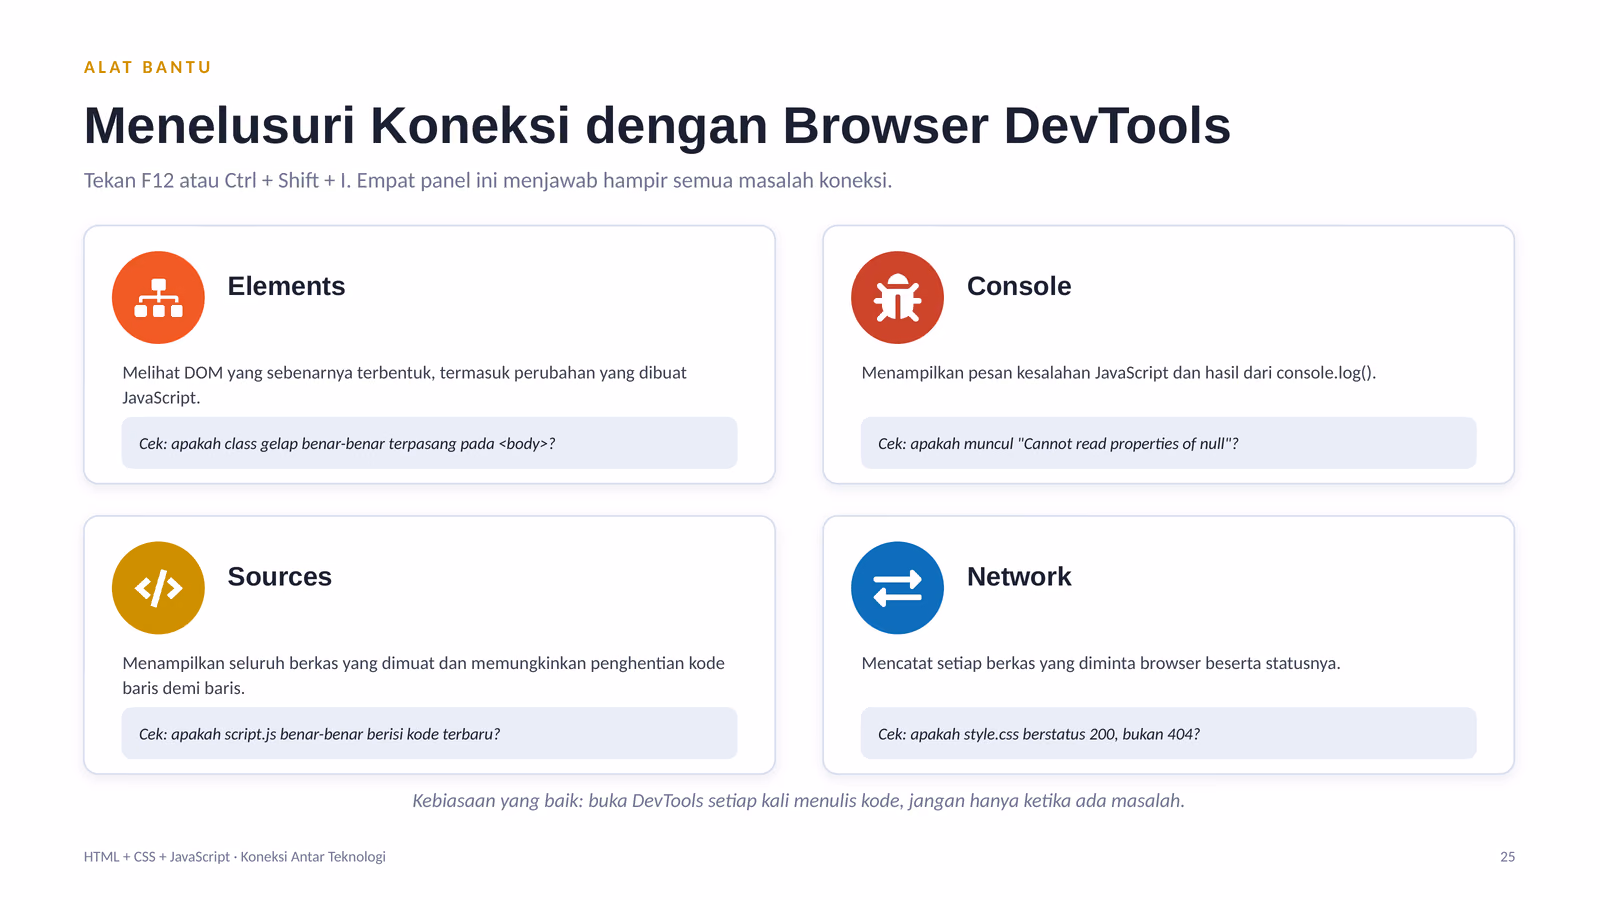This screenshot has width=1600, height=900.
Task: Click the note 'Kebiasaan yang baik: buka DevTools'
Action: (x=799, y=801)
